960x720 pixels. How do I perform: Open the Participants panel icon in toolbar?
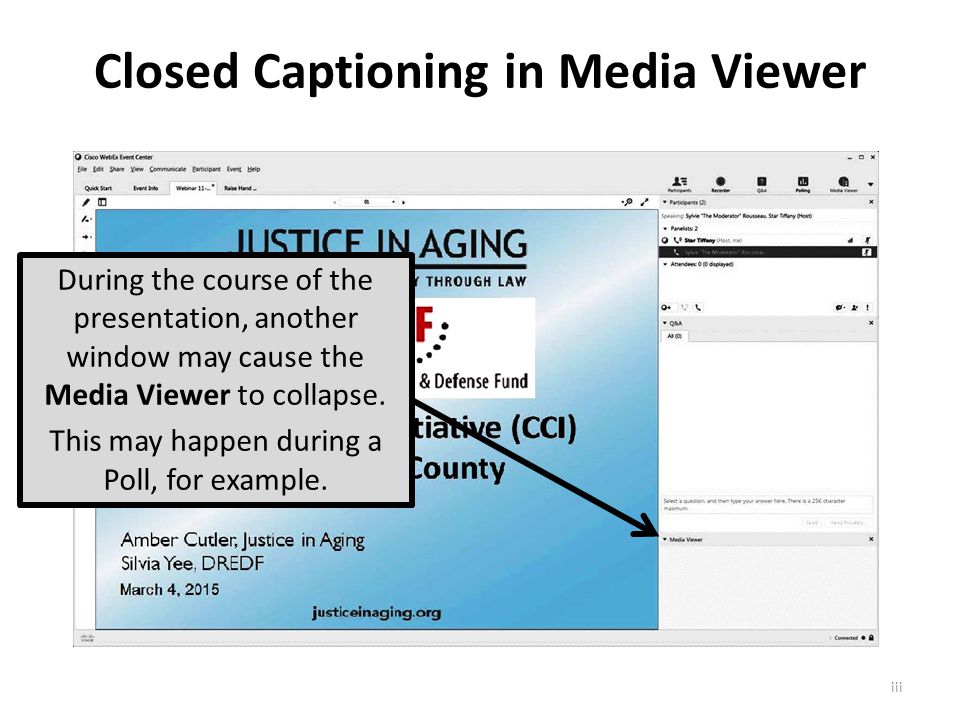pos(680,184)
